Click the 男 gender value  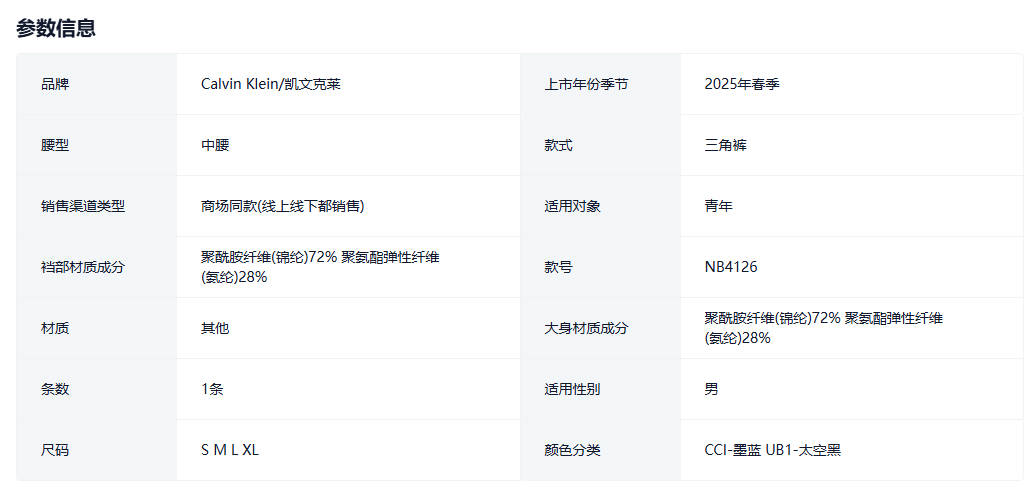711,389
